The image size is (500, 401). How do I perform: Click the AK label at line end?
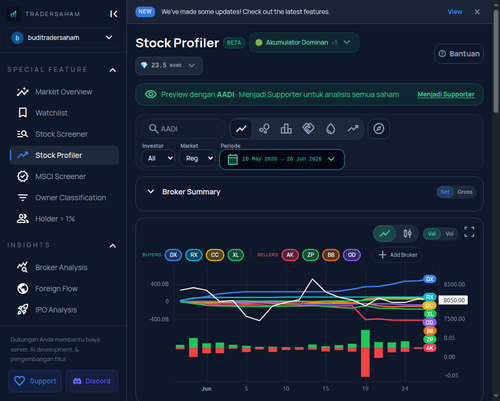pyautogui.click(x=430, y=348)
